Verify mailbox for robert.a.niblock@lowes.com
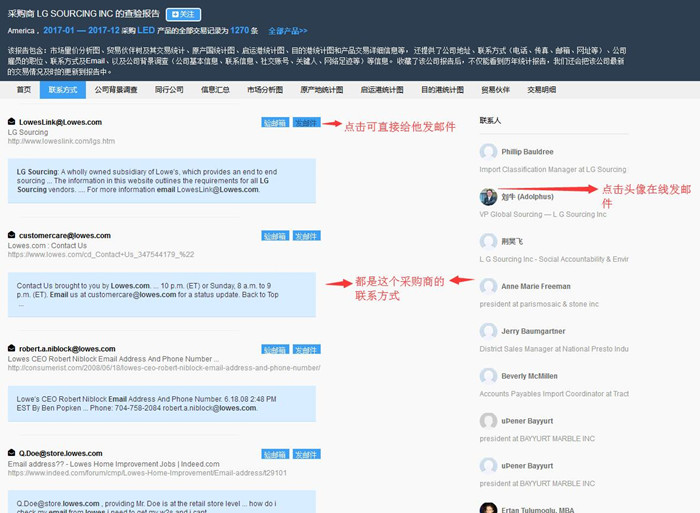Viewport: 700px width, 513px height. 275,349
